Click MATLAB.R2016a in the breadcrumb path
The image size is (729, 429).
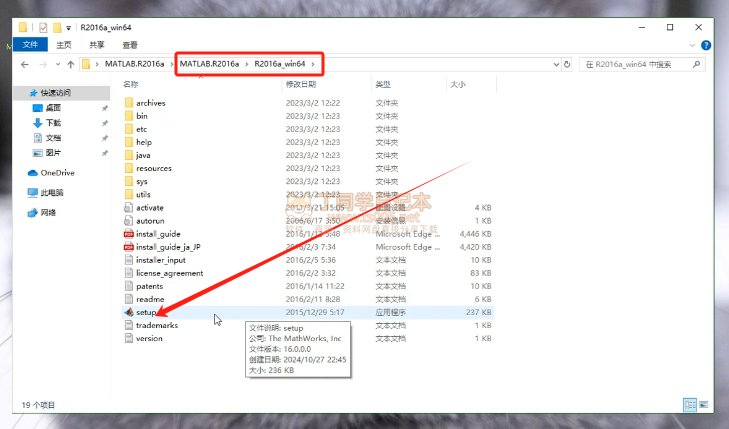coord(136,65)
